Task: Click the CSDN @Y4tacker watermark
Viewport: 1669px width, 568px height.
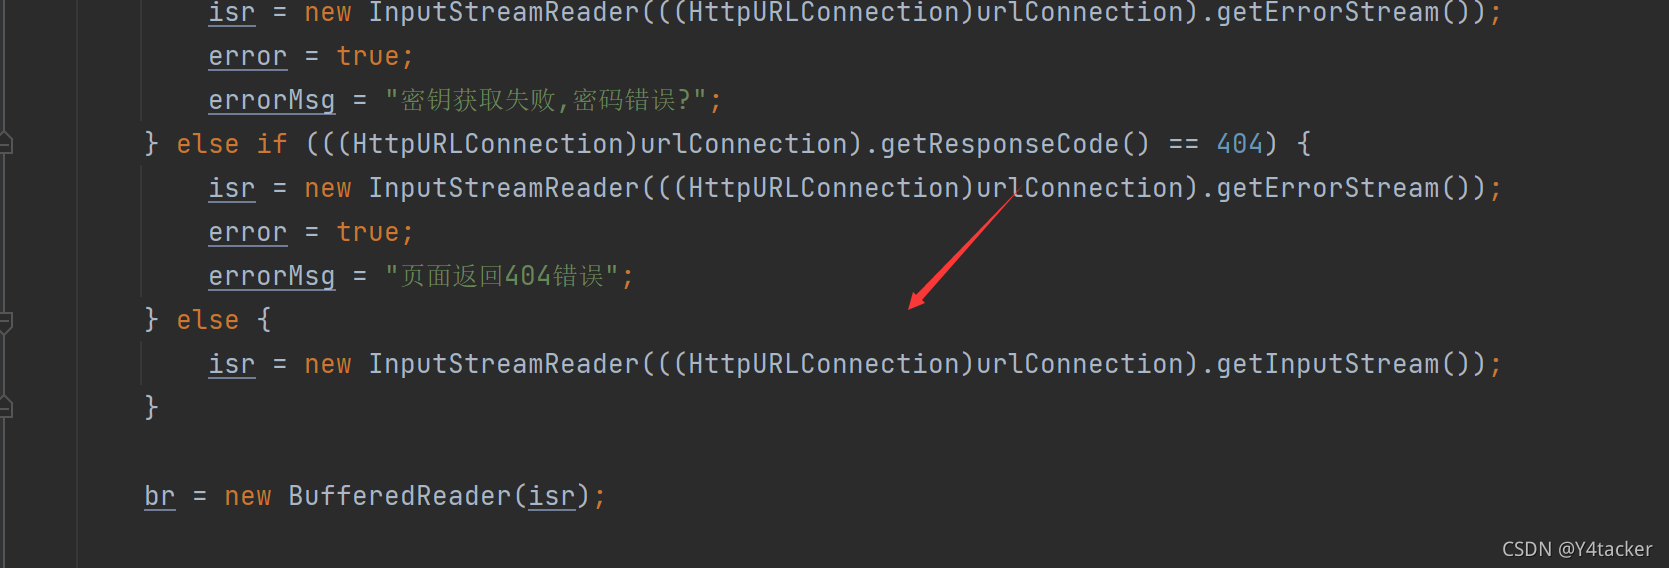Action: (x=1577, y=549)
